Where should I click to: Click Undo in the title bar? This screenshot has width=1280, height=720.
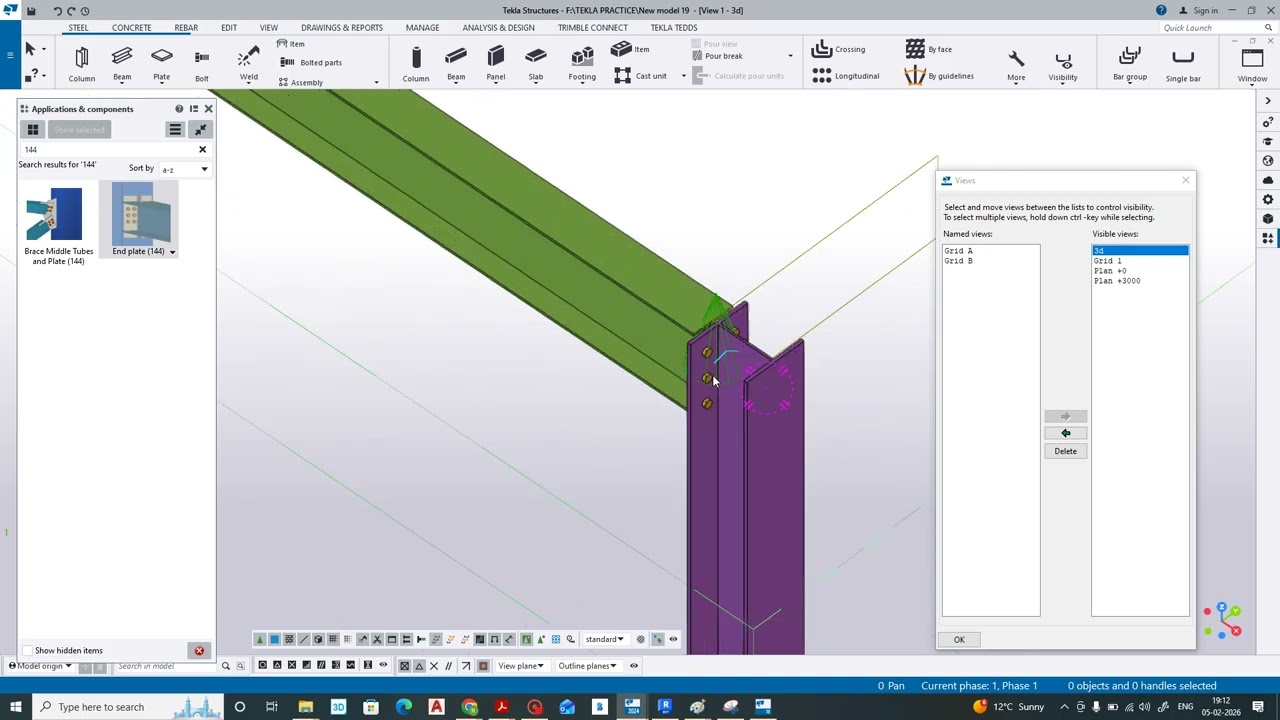coord(57,11)
